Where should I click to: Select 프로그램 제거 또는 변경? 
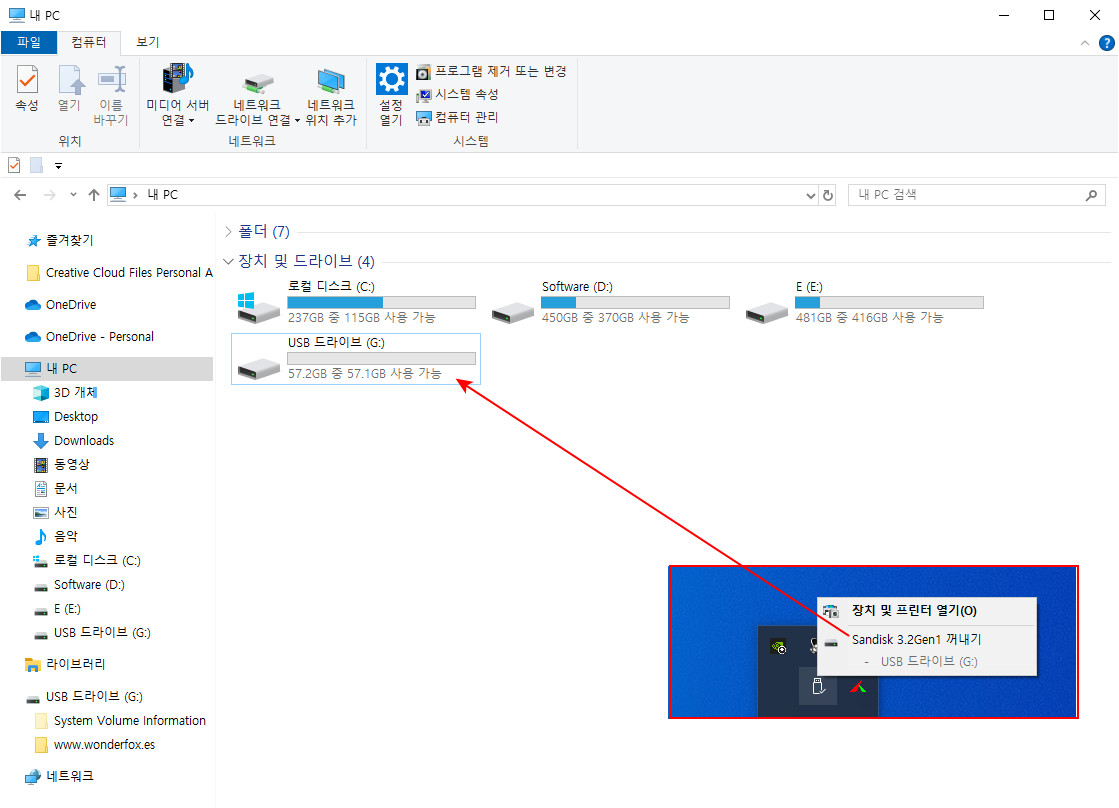click(x=490, y=71)
